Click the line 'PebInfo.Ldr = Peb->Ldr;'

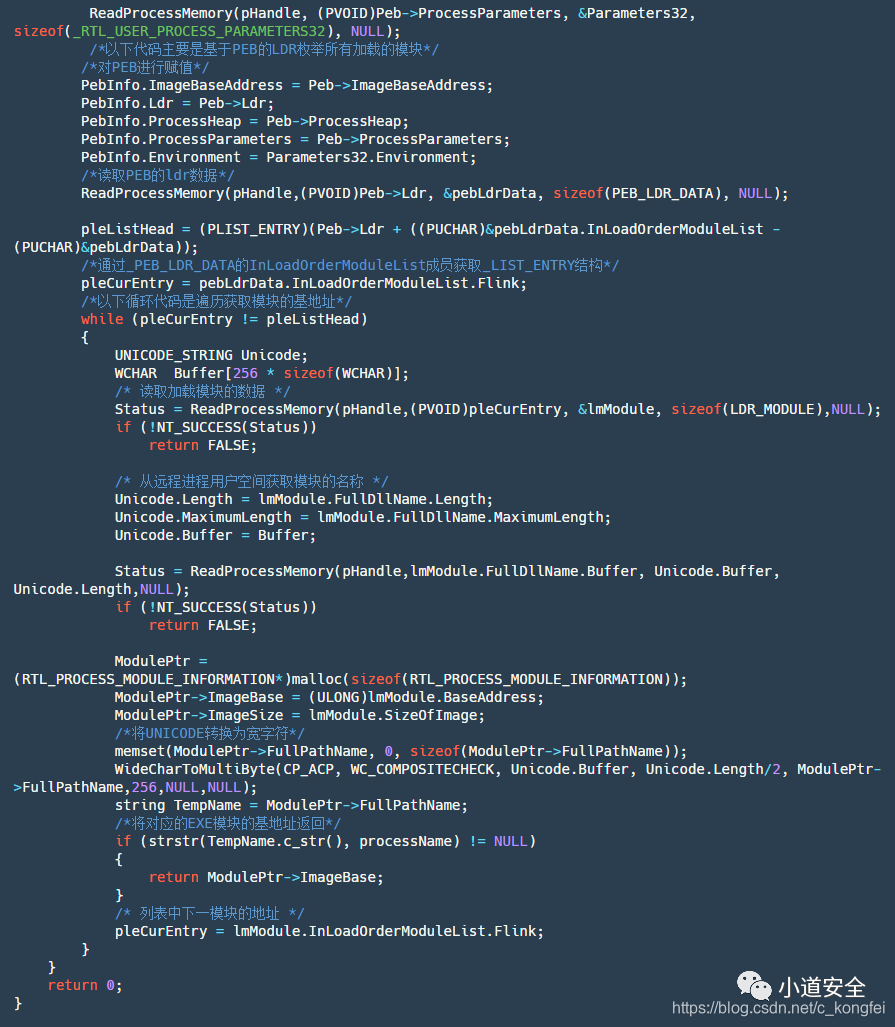(177, 103)
